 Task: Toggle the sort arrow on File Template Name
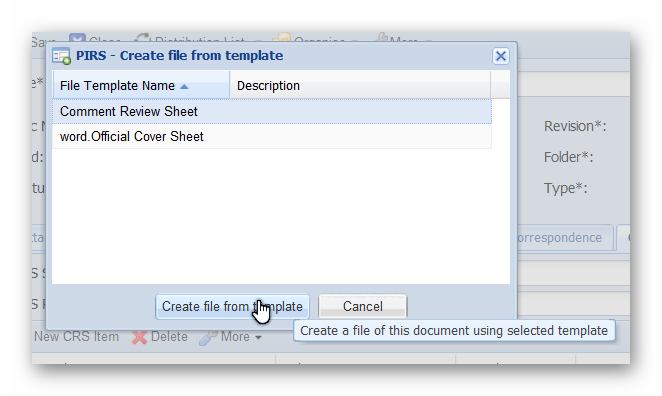pyautogui.click(x=184, y=87)
